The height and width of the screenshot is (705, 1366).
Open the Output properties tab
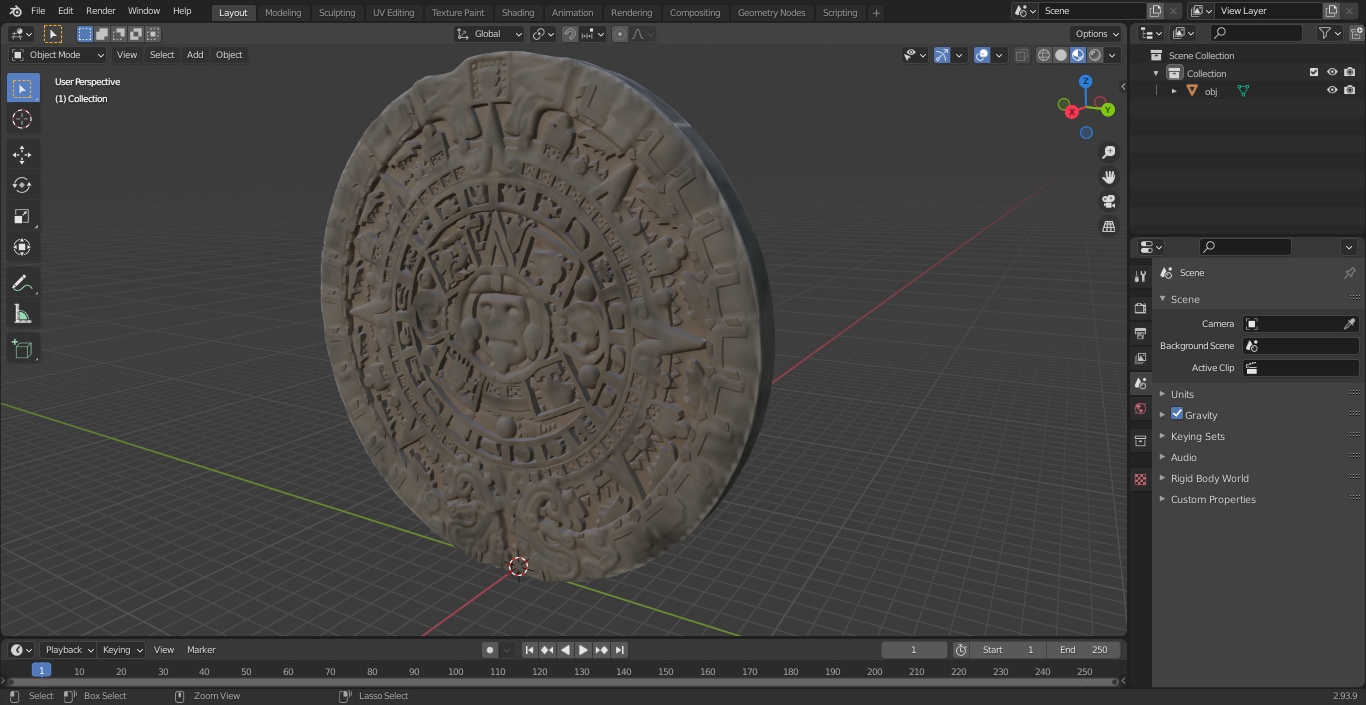pyautogui.click(x=1140, y=333)
